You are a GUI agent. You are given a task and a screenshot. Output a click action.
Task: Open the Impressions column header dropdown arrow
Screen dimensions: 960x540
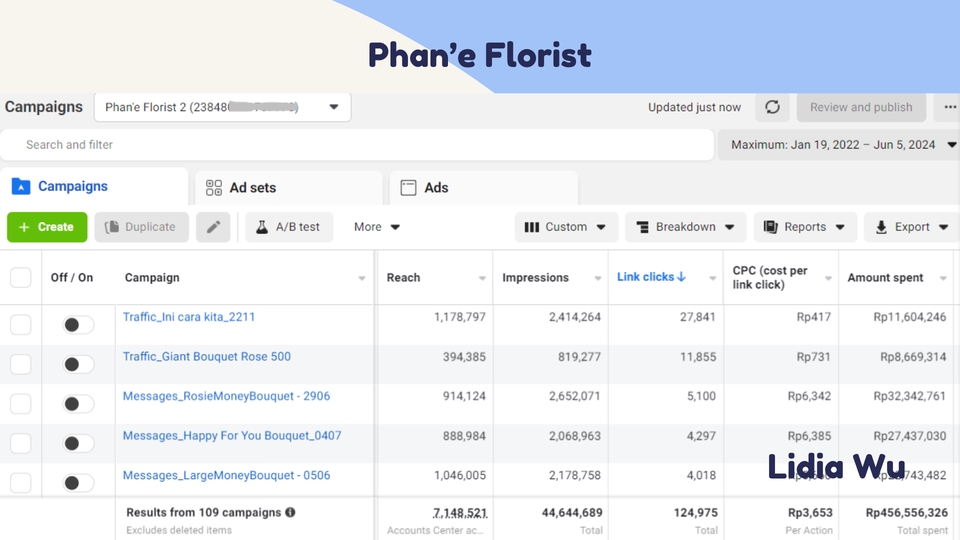pyautogui.click(x=598, y=279)
